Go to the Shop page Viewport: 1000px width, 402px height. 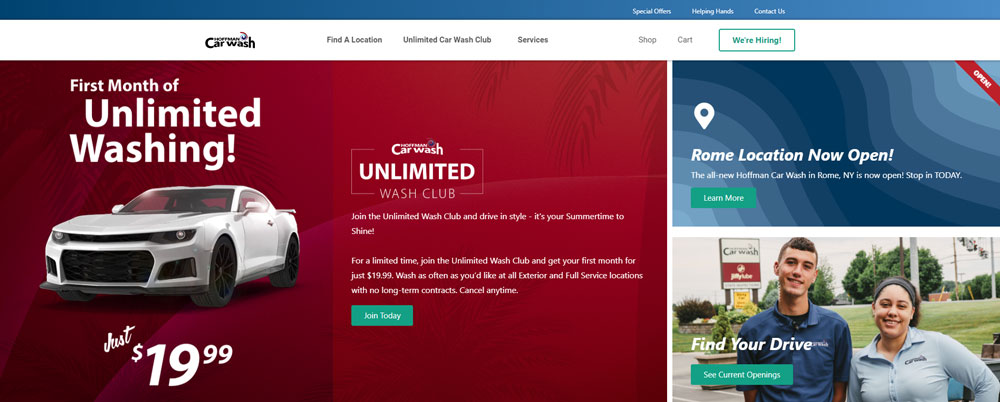coord(647,40)
